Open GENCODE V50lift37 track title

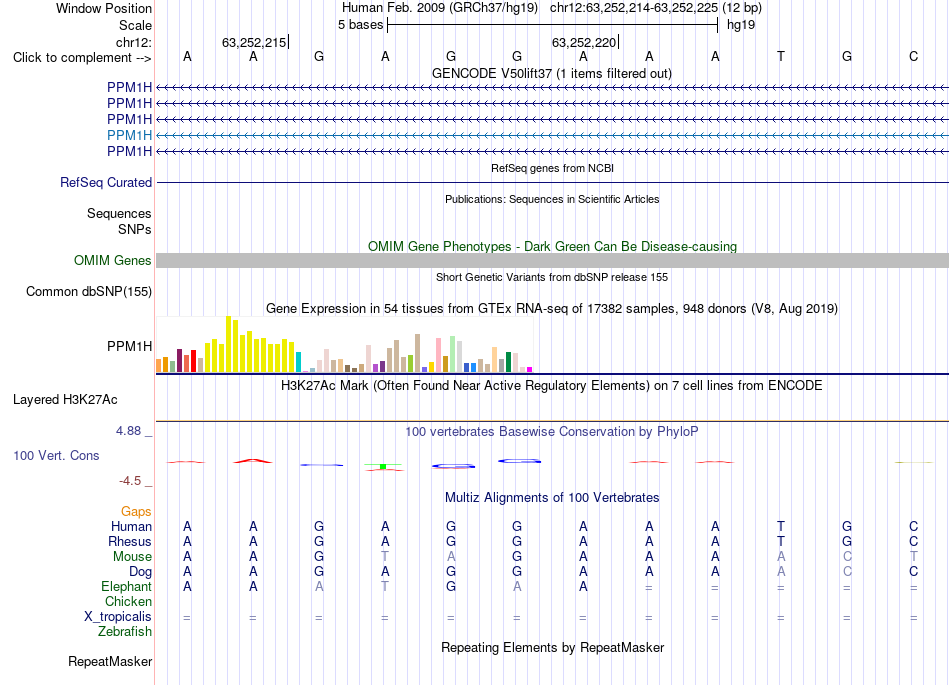(551, 73)
